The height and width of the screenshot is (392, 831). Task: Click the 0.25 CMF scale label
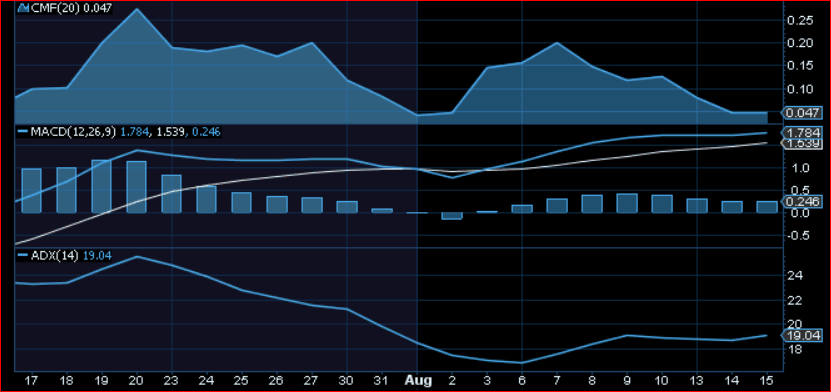click(800, 20)
